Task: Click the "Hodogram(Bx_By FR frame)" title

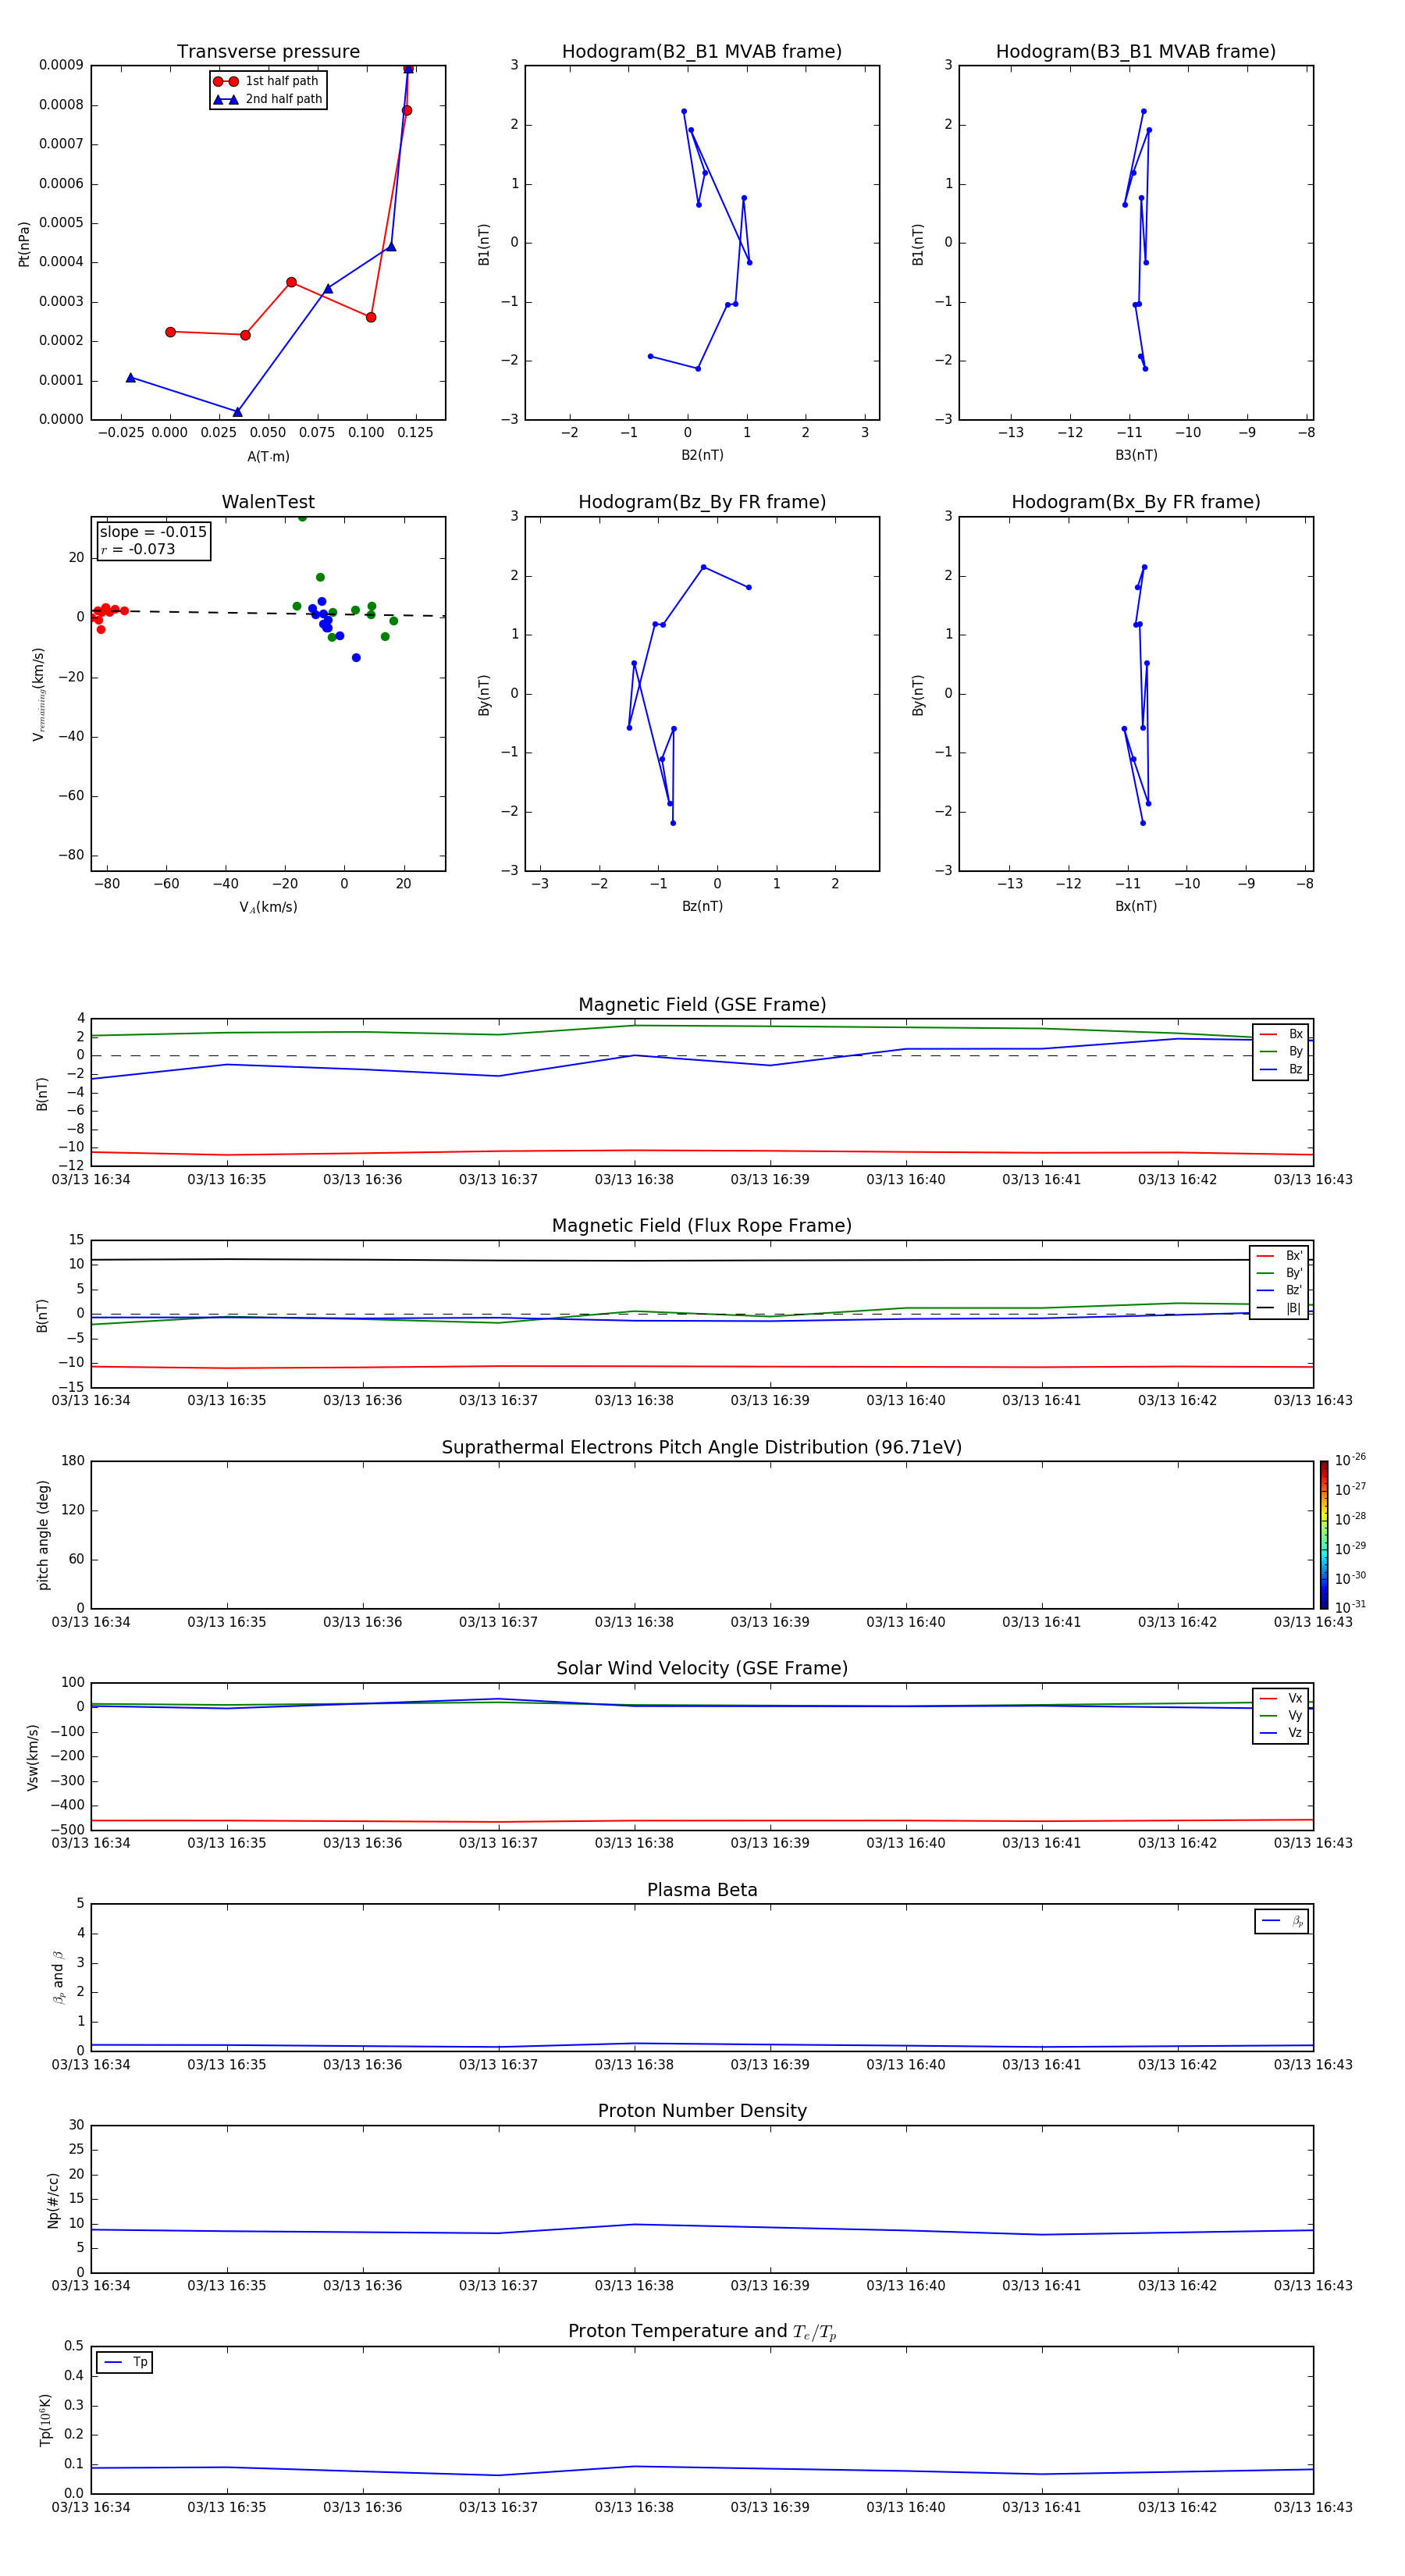Action: (x=1136, y=502)
